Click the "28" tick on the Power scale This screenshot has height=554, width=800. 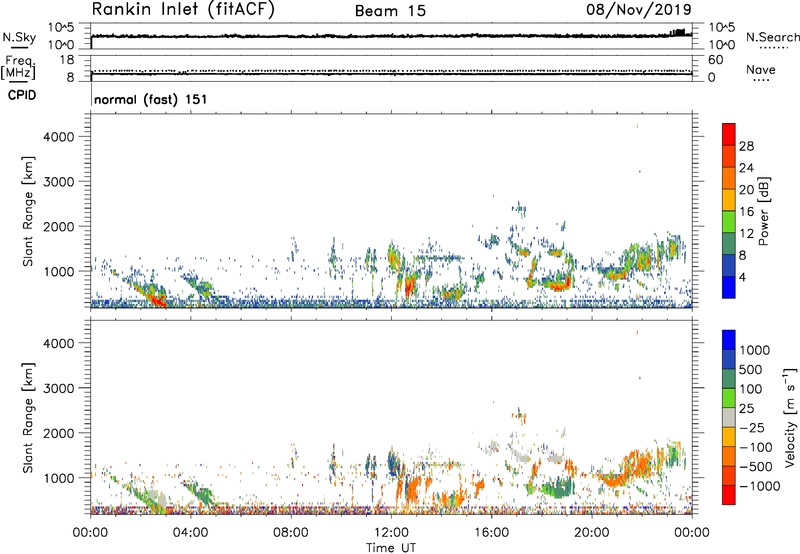[x=746, y=146]
